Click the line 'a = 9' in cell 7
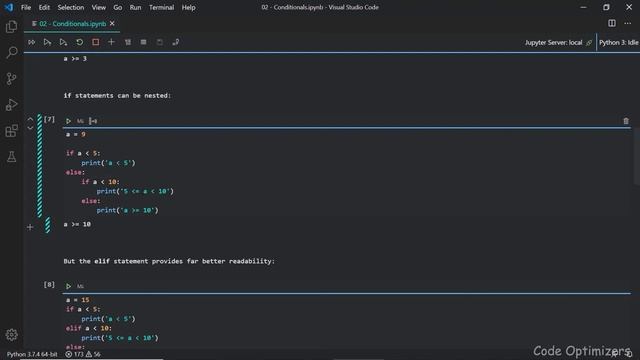Screen dimensions: 640x360 click(x=76, y=134)
